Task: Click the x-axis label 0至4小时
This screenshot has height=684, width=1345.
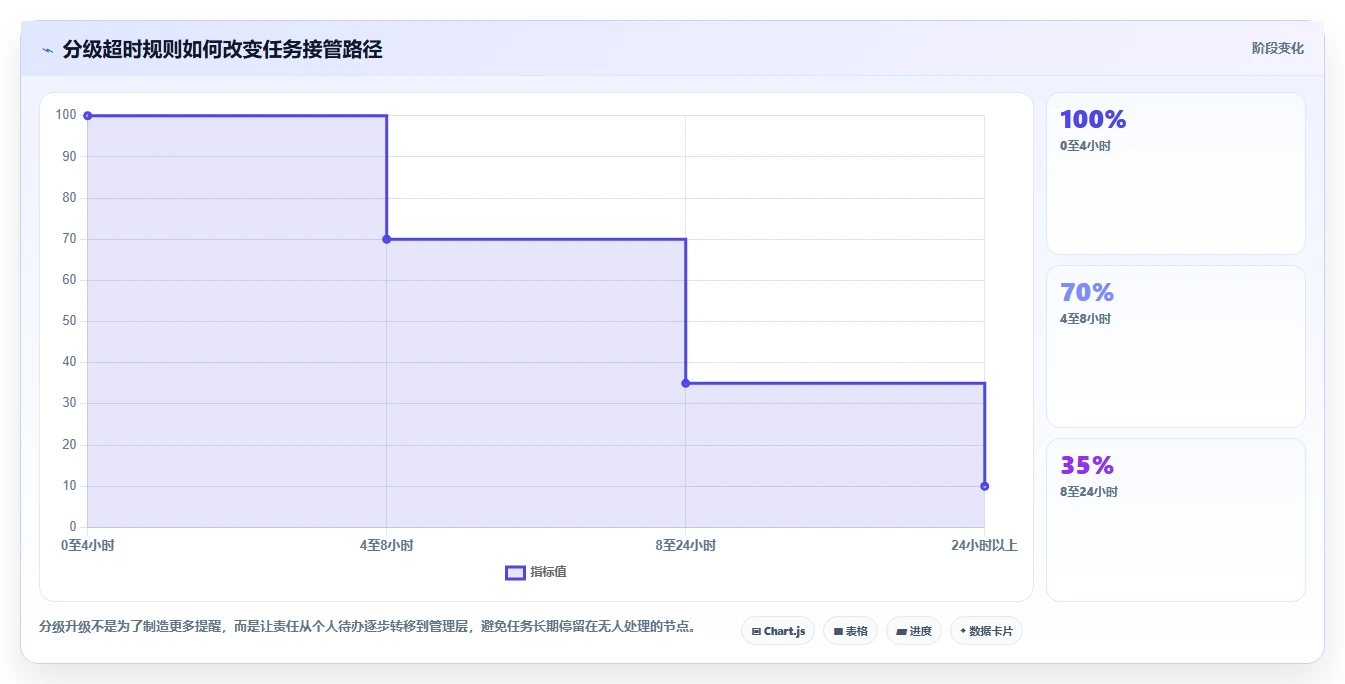Action: coord(88,546)
